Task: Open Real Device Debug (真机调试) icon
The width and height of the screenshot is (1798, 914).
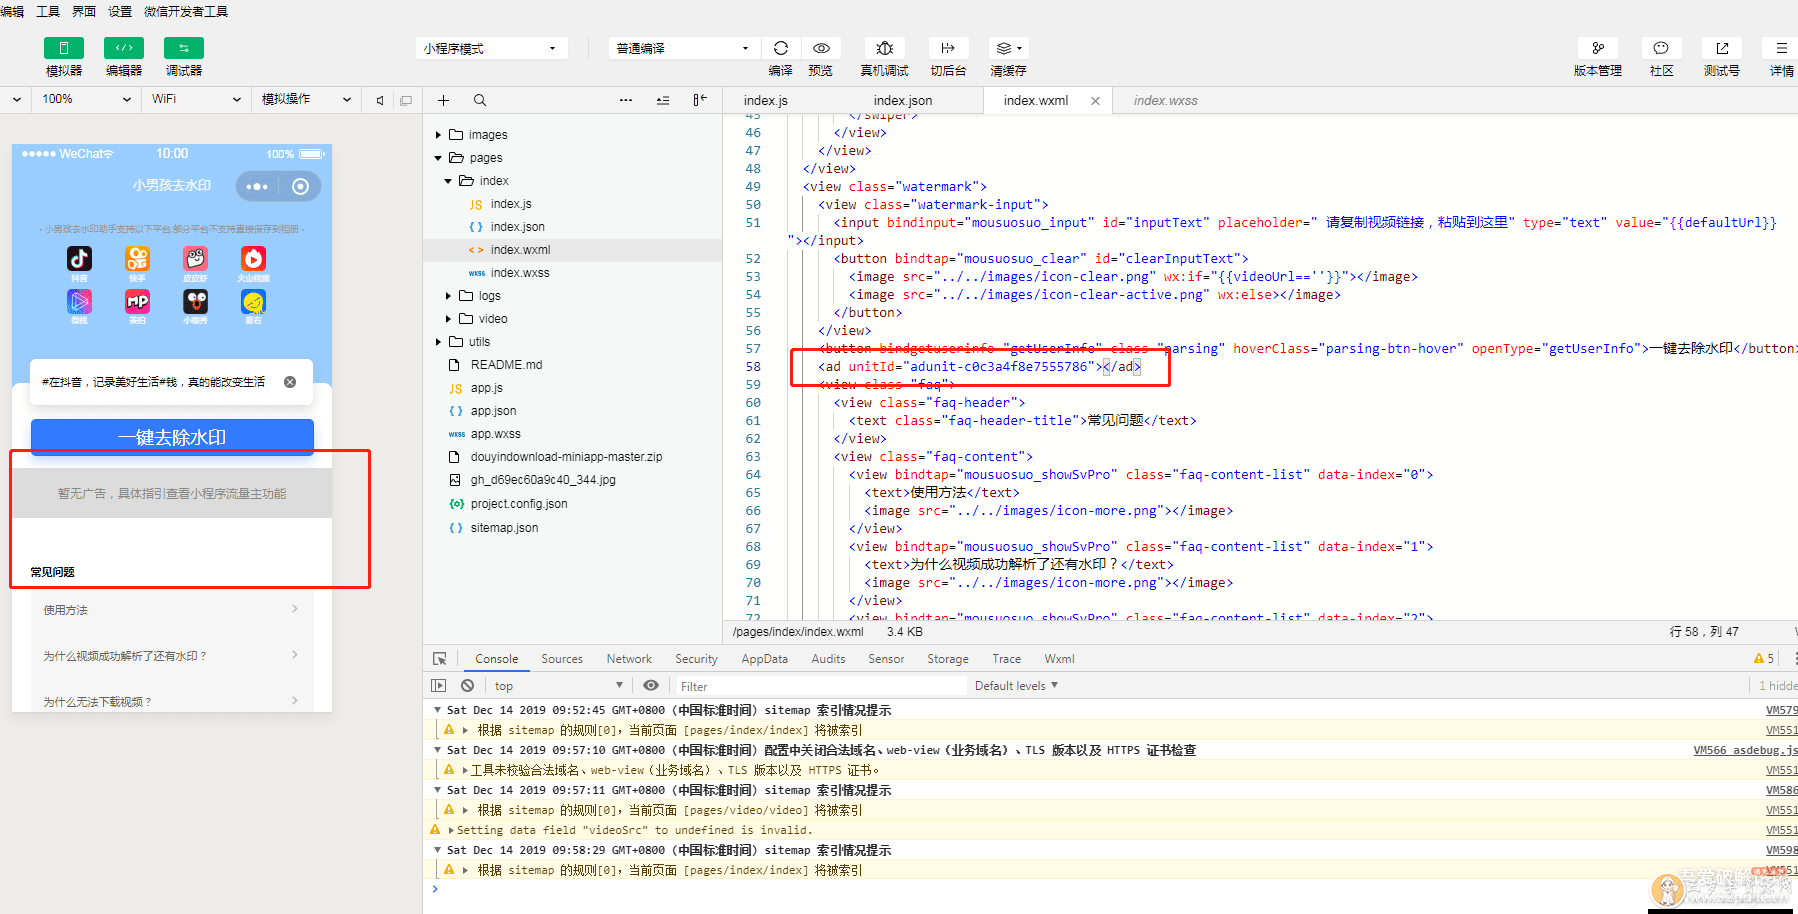Action: tap(885, 48)
